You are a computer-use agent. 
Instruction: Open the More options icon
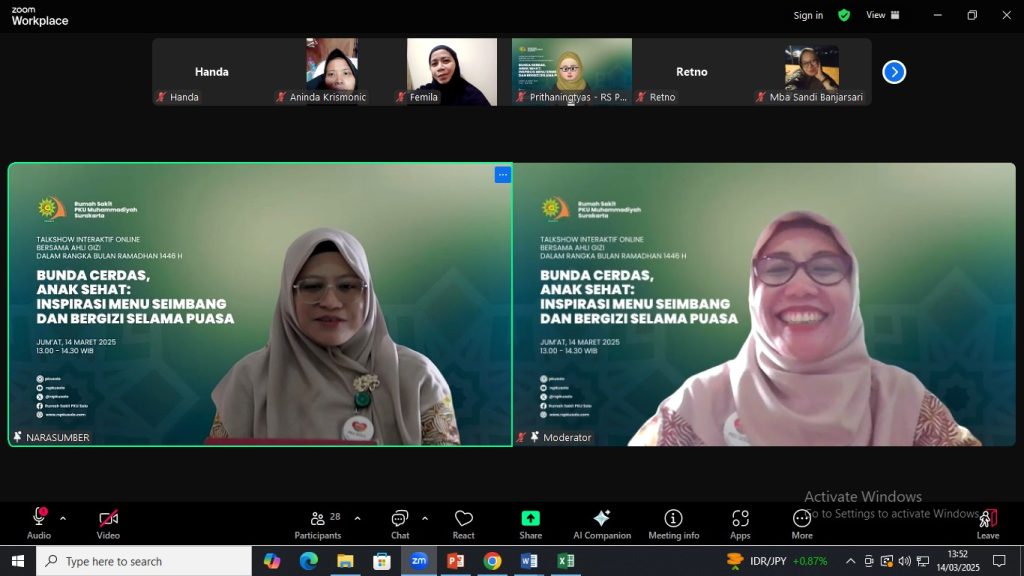[x=801, y=518]
